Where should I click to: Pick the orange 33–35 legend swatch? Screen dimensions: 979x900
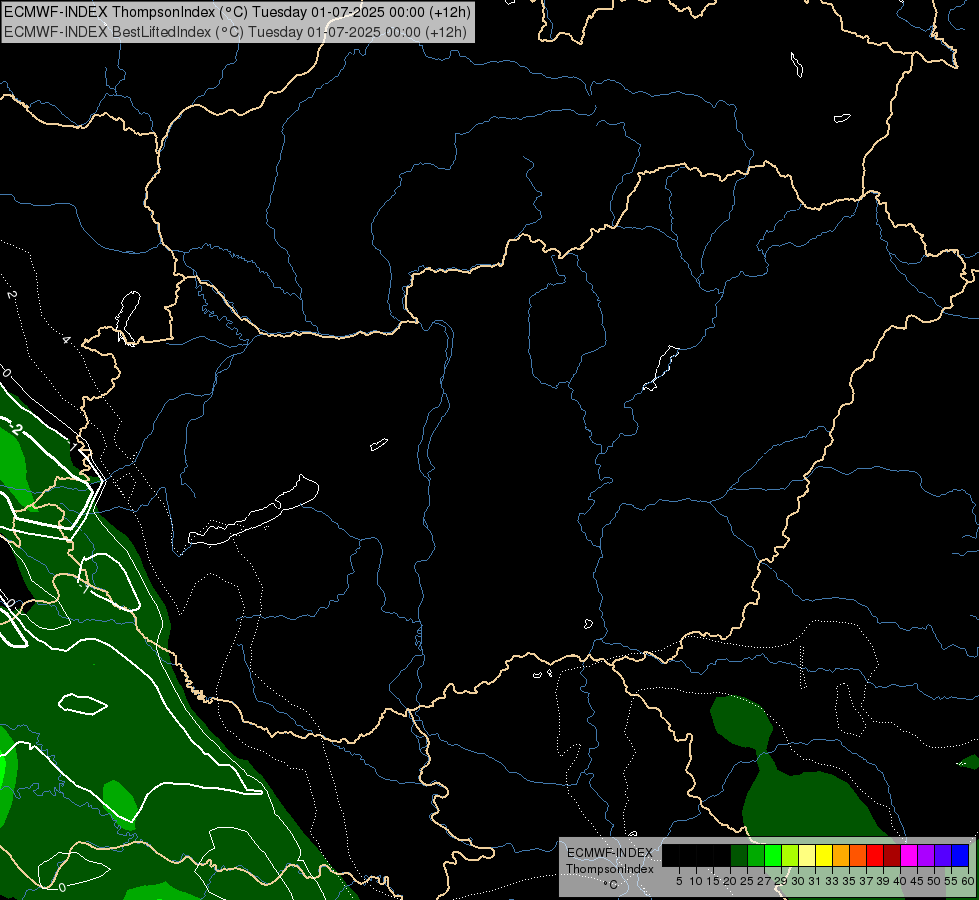pyautogui.click(x=841, y=856)
